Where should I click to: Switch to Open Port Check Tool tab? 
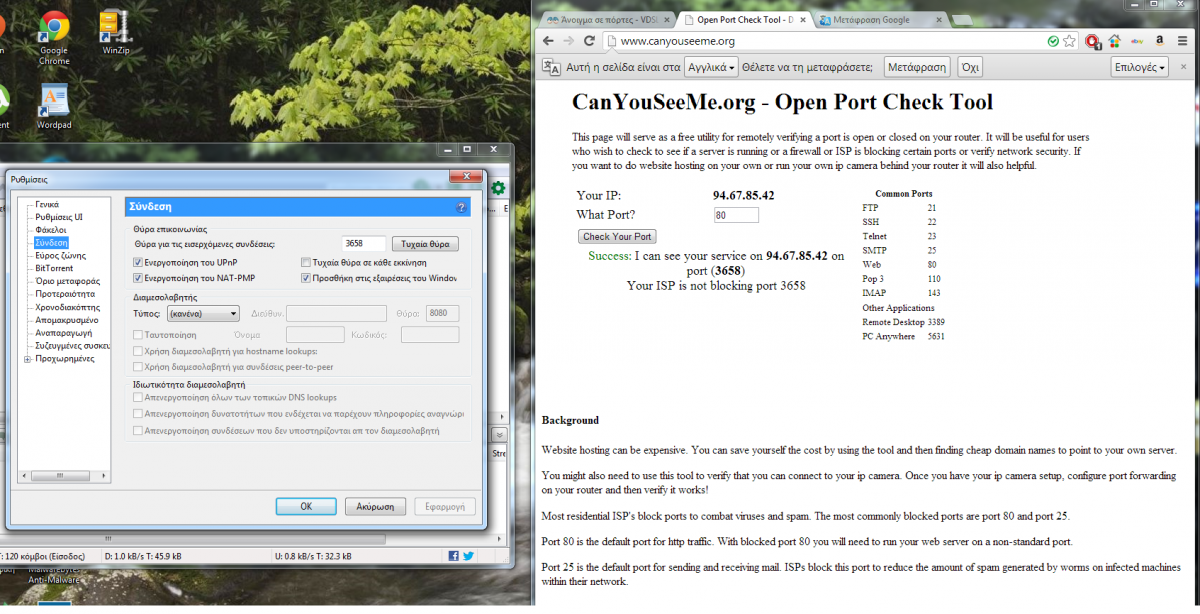[x=744, y=19]
